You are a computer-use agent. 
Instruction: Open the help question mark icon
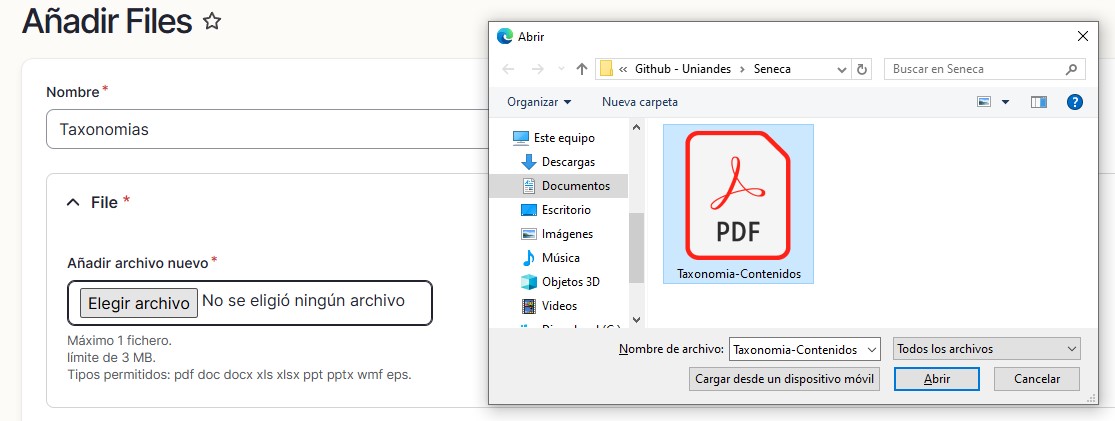pos(1075,102)
